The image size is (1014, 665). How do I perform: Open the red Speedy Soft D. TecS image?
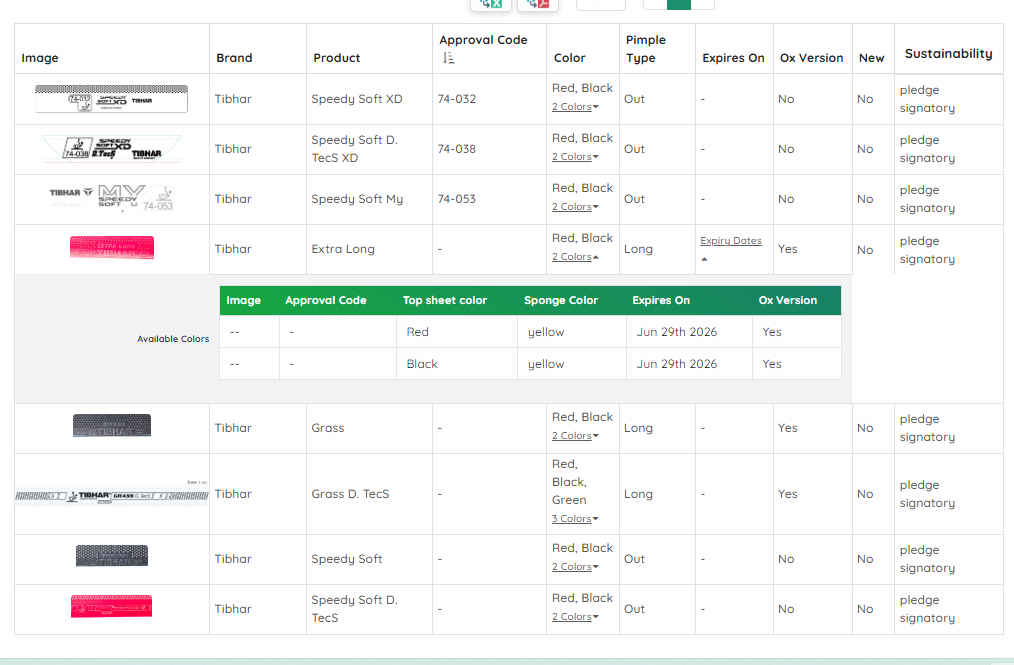click(x=111, y=606)
